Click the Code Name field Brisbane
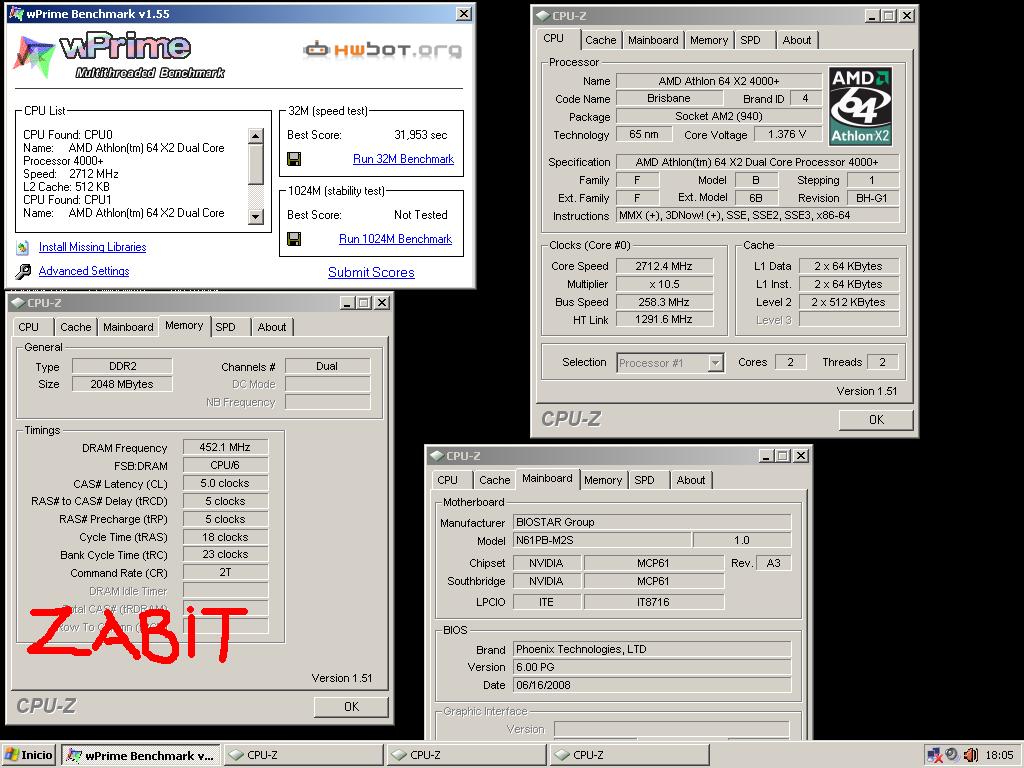1024x768 pixels. click(x=669, y=99)
